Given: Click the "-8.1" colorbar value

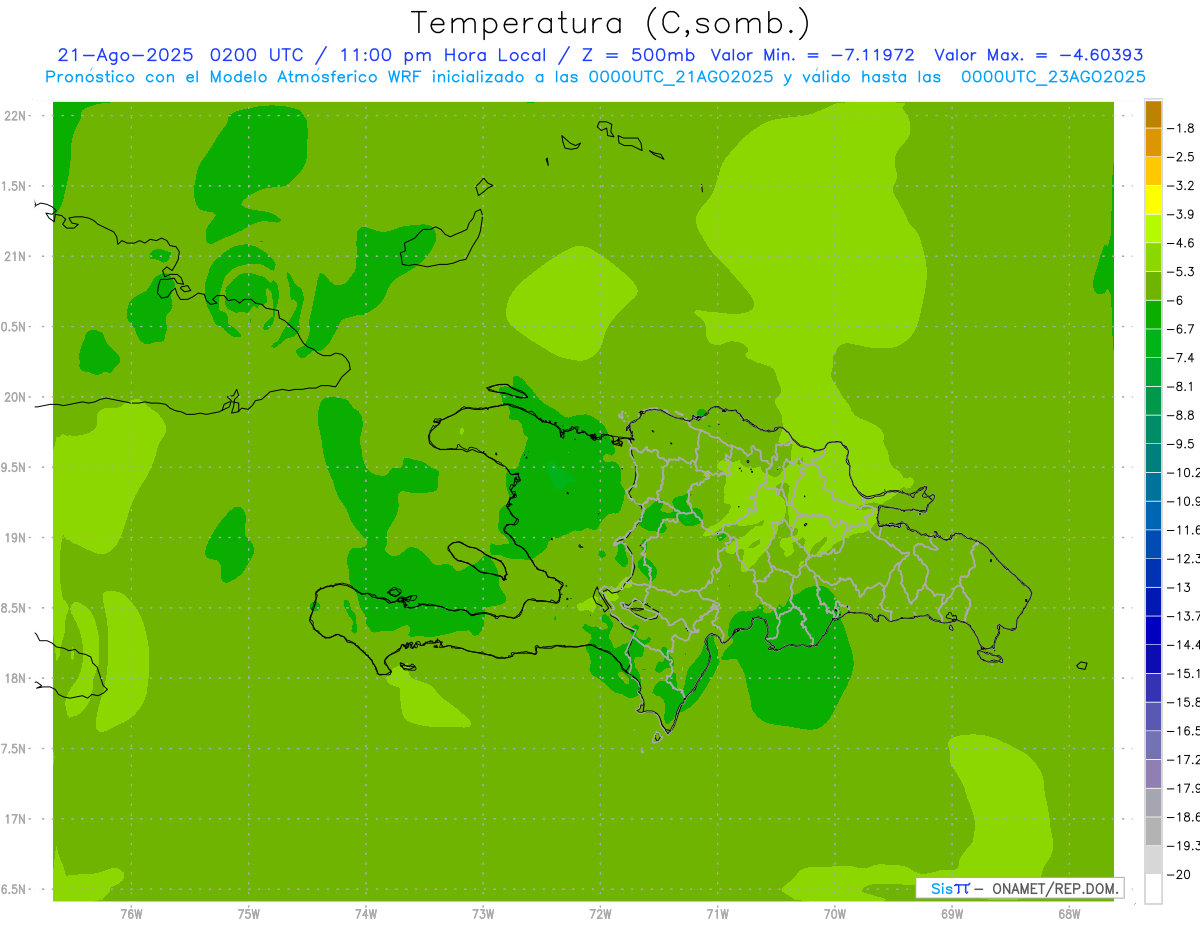Looking at the screenshot, I should coord(1181,386).
